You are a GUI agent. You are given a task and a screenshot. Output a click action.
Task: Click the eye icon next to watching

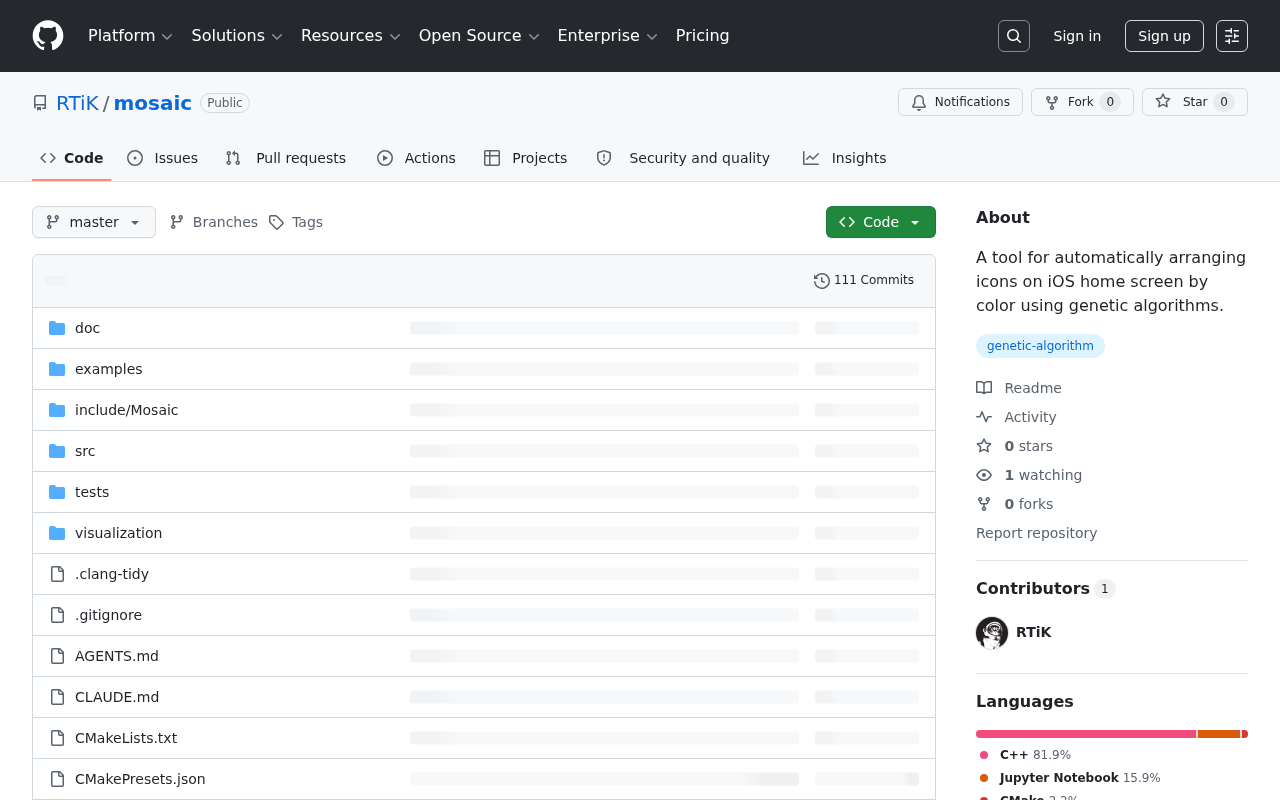(984, 475)
